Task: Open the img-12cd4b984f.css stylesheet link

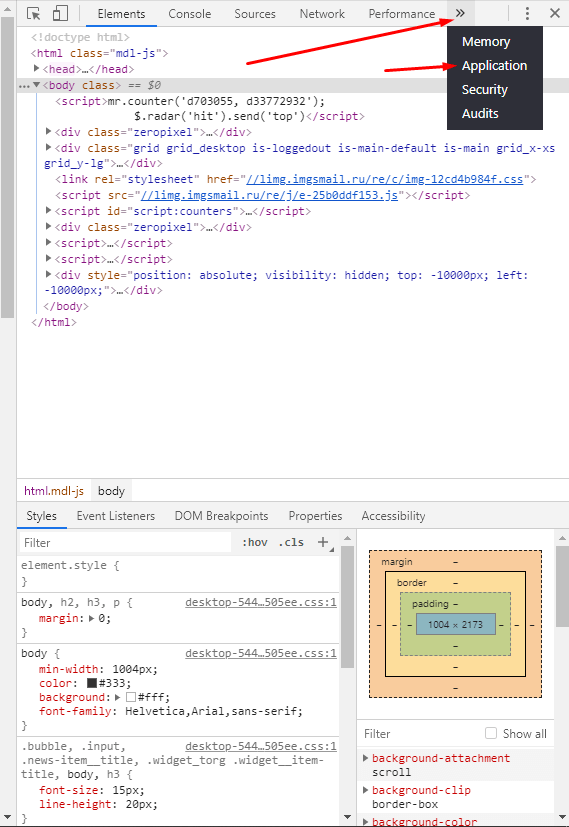Action: tap(384, 179)
